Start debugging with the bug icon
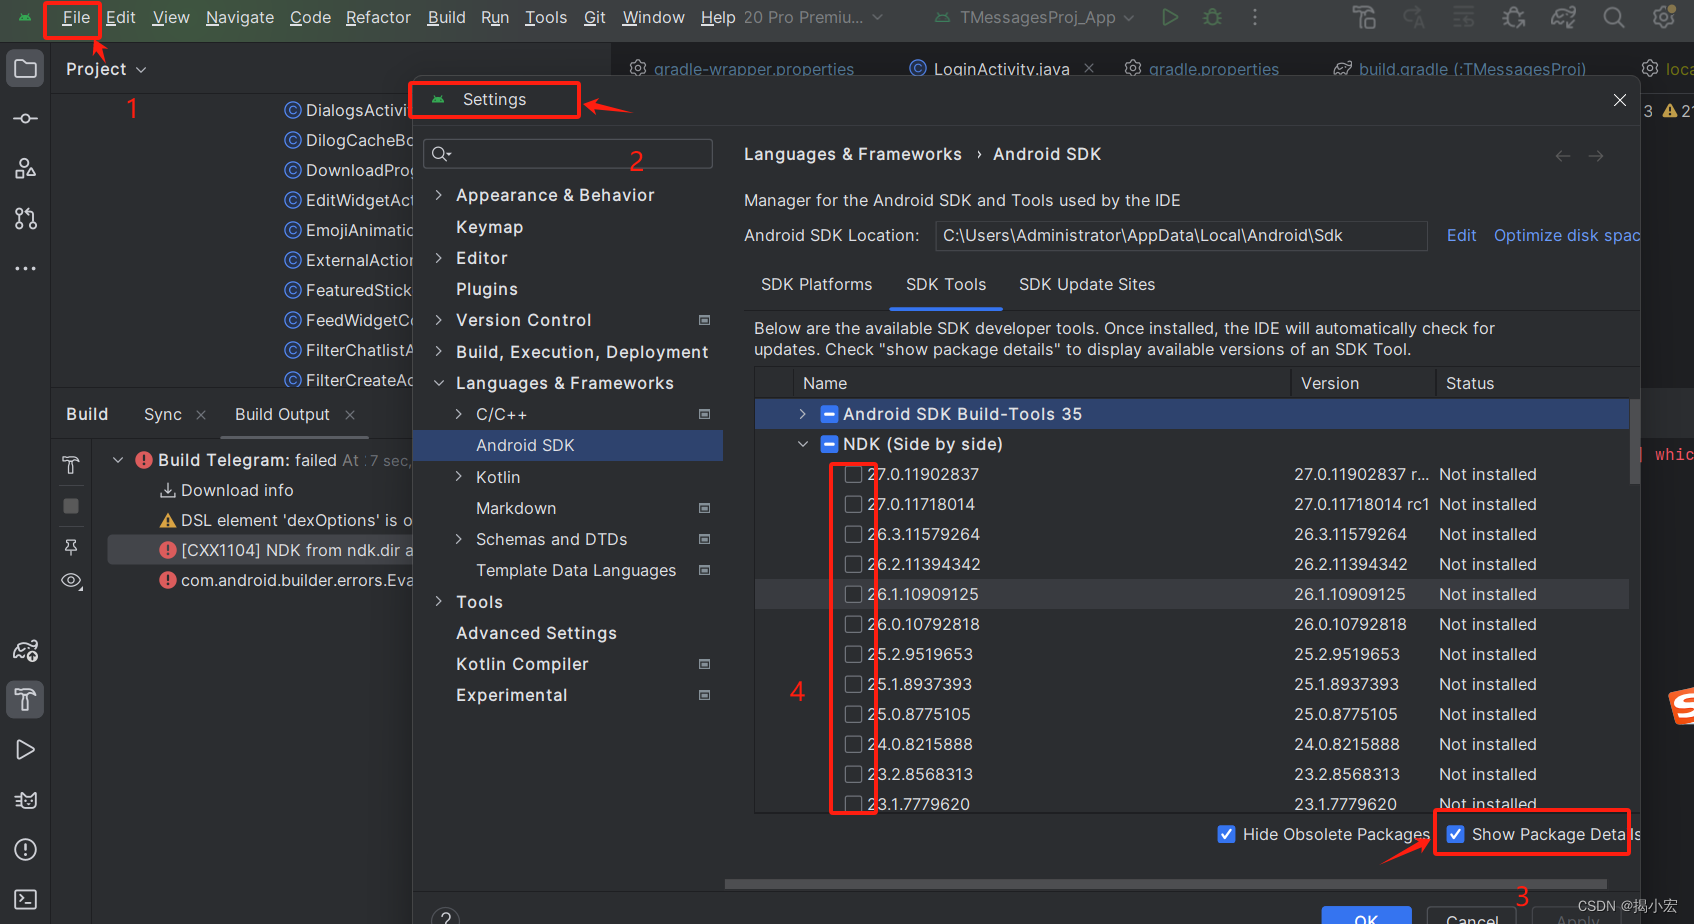Viewport: 1694px width, 924px height. (x=1211, y=17)
